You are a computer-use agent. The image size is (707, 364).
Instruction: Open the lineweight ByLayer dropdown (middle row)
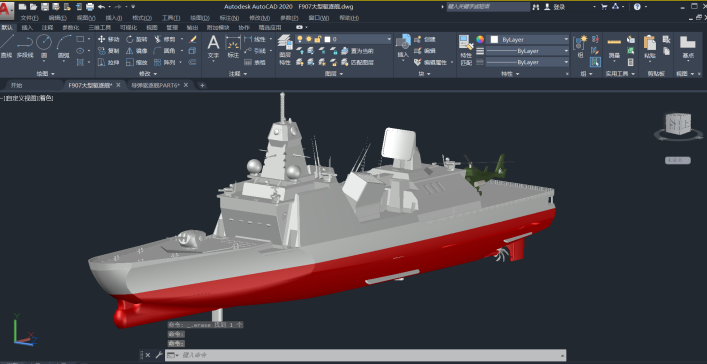pyautogui.click(x=527, y=51)
